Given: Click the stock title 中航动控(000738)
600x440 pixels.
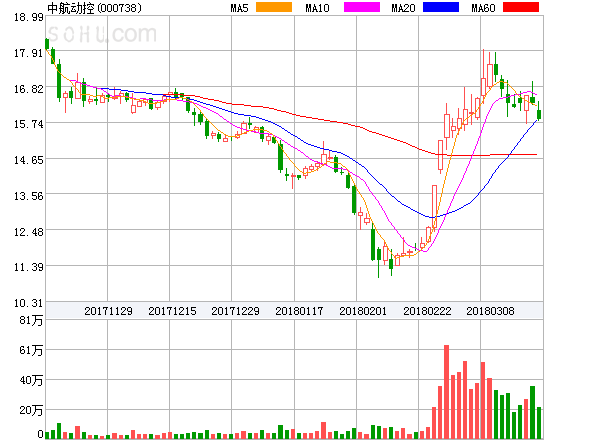Looking at the screenshot, I should [94, 8].
